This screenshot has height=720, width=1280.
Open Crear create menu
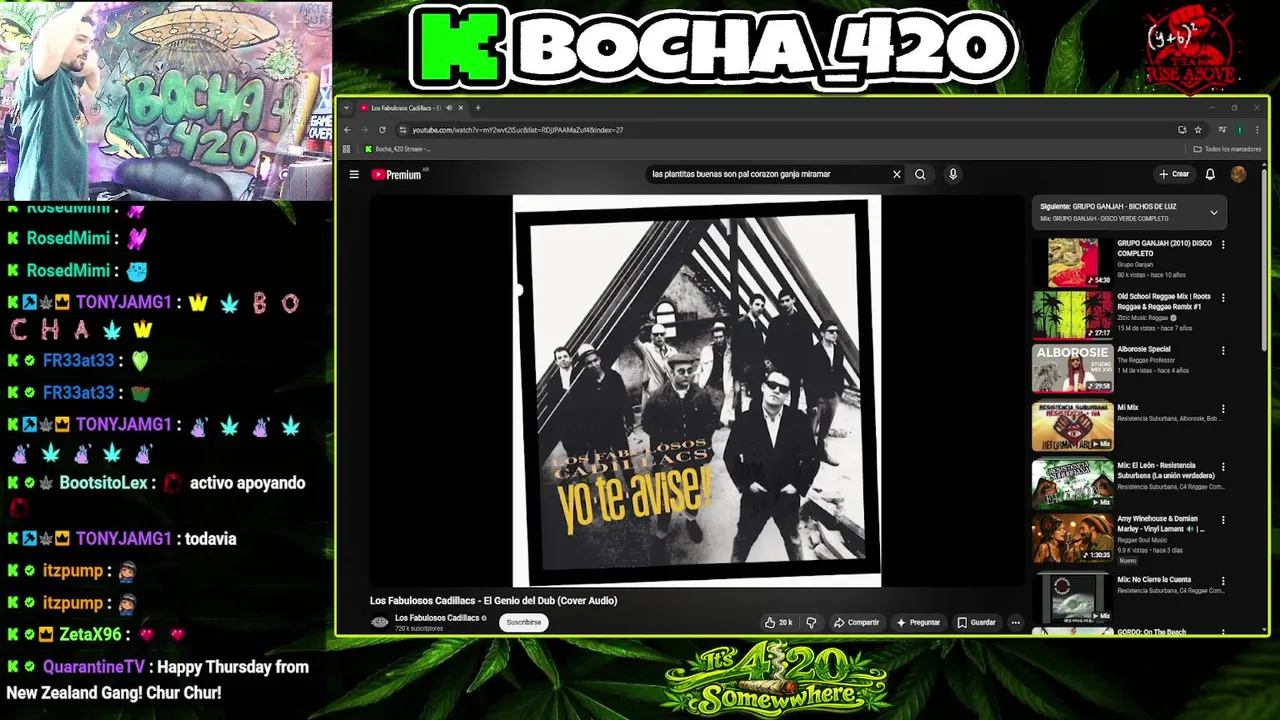[1174, 174]
